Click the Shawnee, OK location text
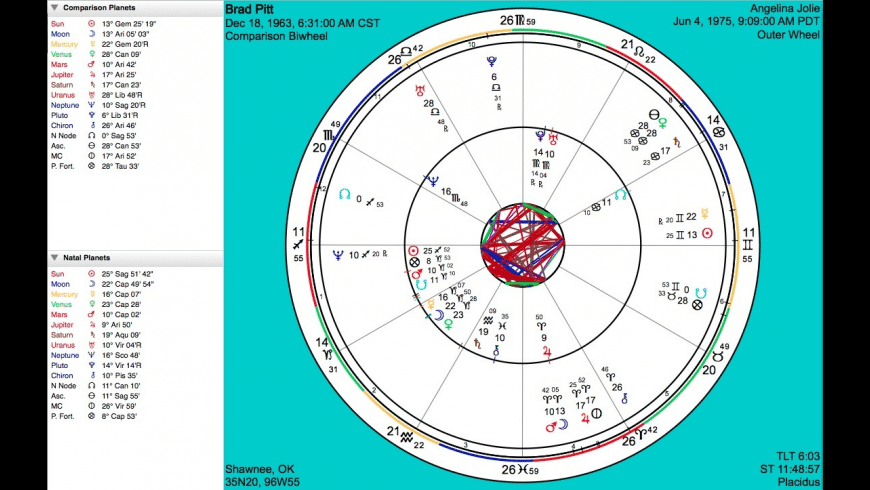 click(x=260, y=469)
